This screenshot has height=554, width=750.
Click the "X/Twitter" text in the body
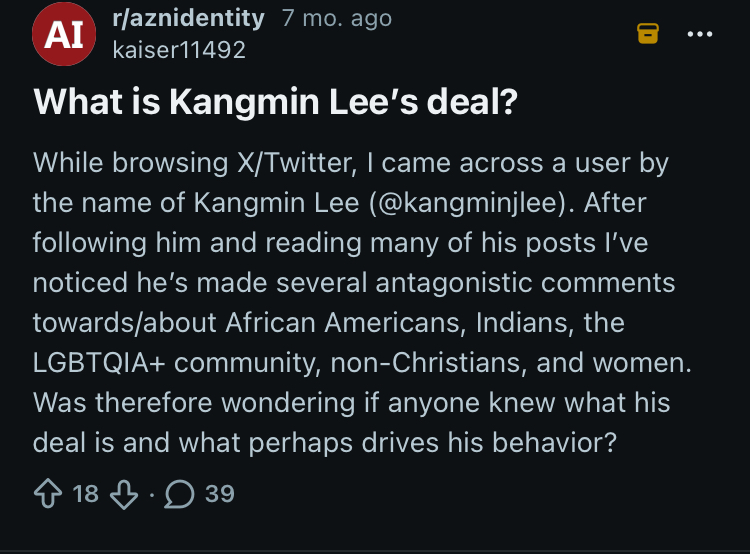pyautogui.click(x=297, y=163)
